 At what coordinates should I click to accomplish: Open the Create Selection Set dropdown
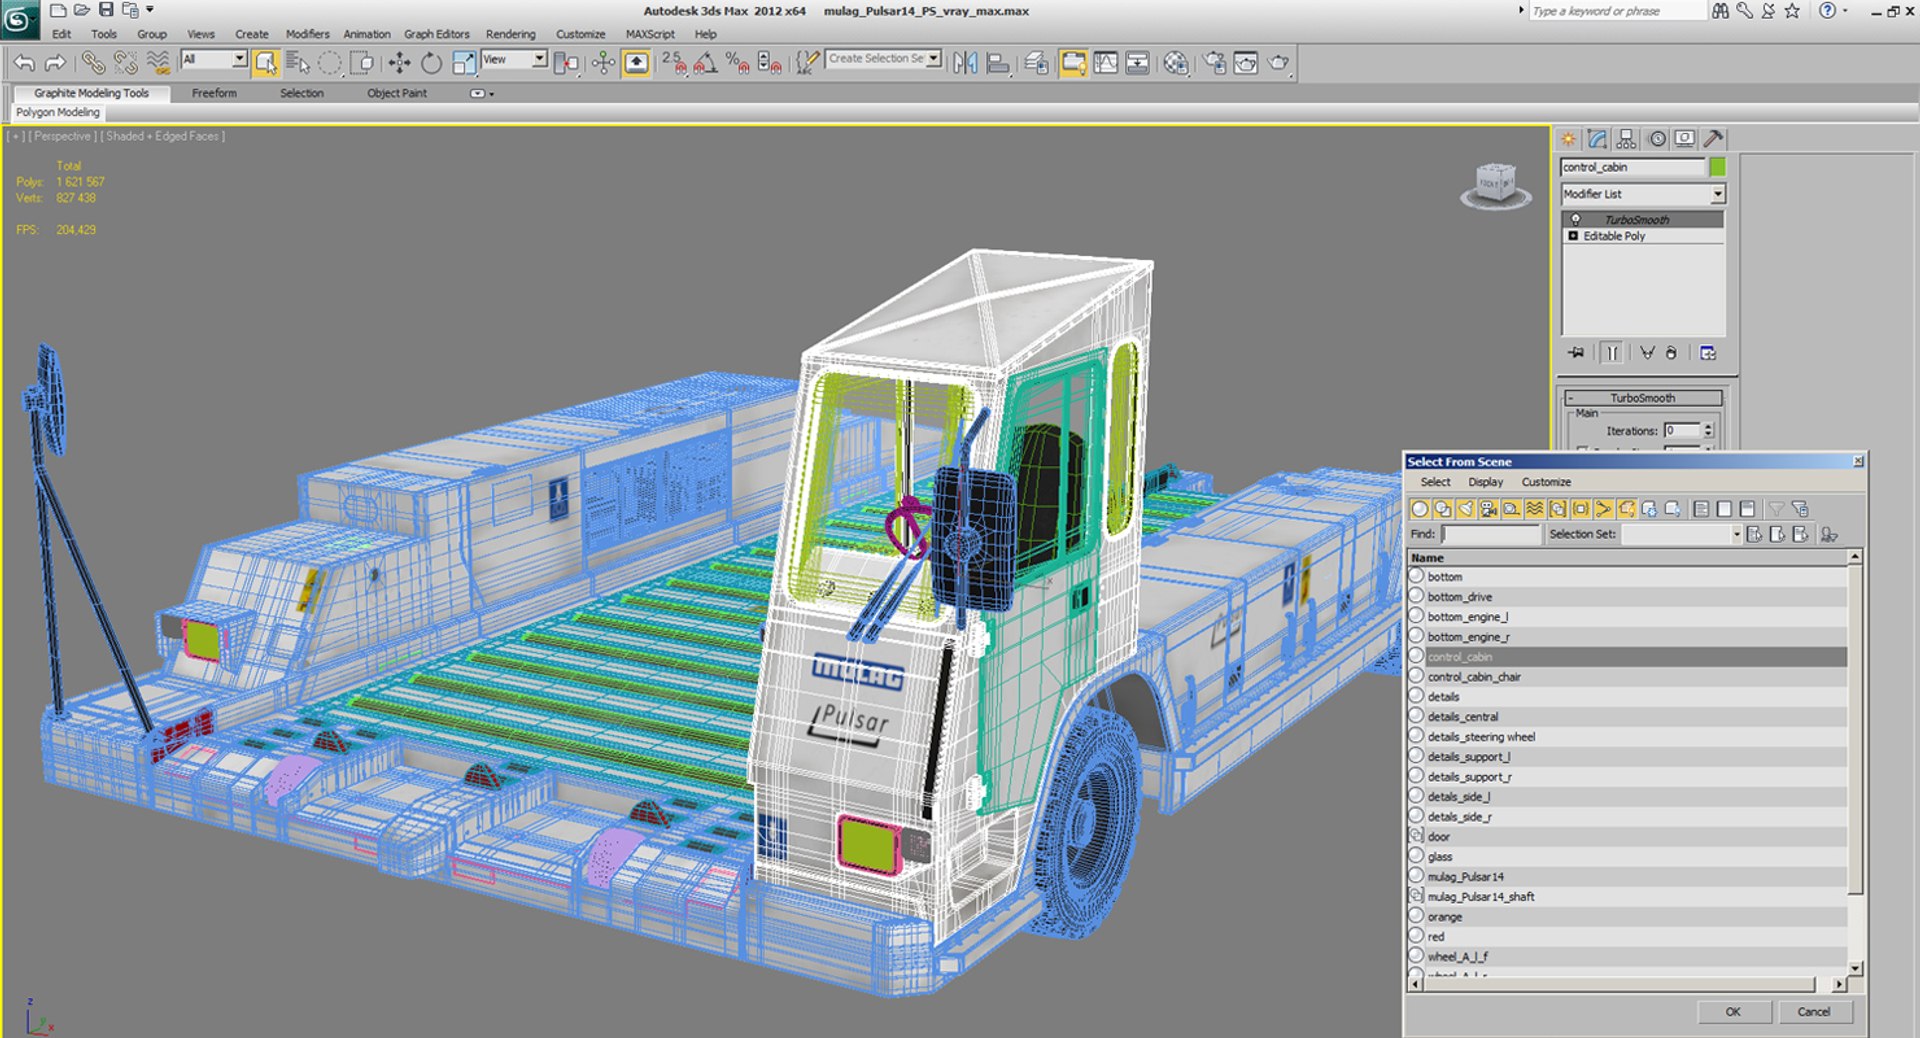click(x=933, y=59)
